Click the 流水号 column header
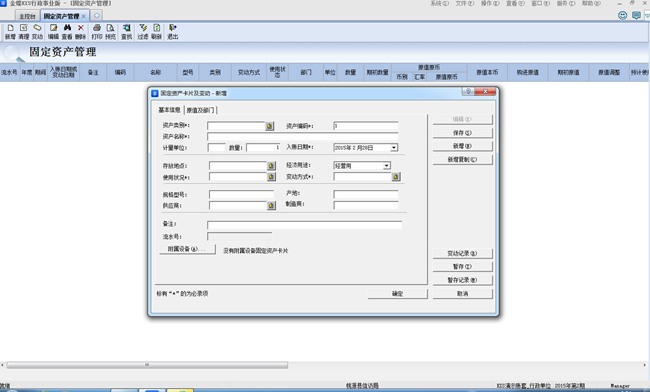Image resolution: width=650 pixels, height=392 pixels. (x=9, y=72)
